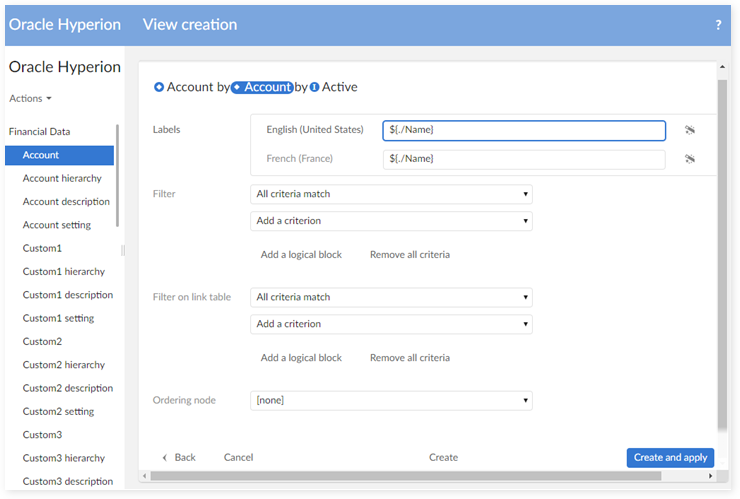Click the circle icon before 'Account by'
740x499 pixels.
point(159,87)
